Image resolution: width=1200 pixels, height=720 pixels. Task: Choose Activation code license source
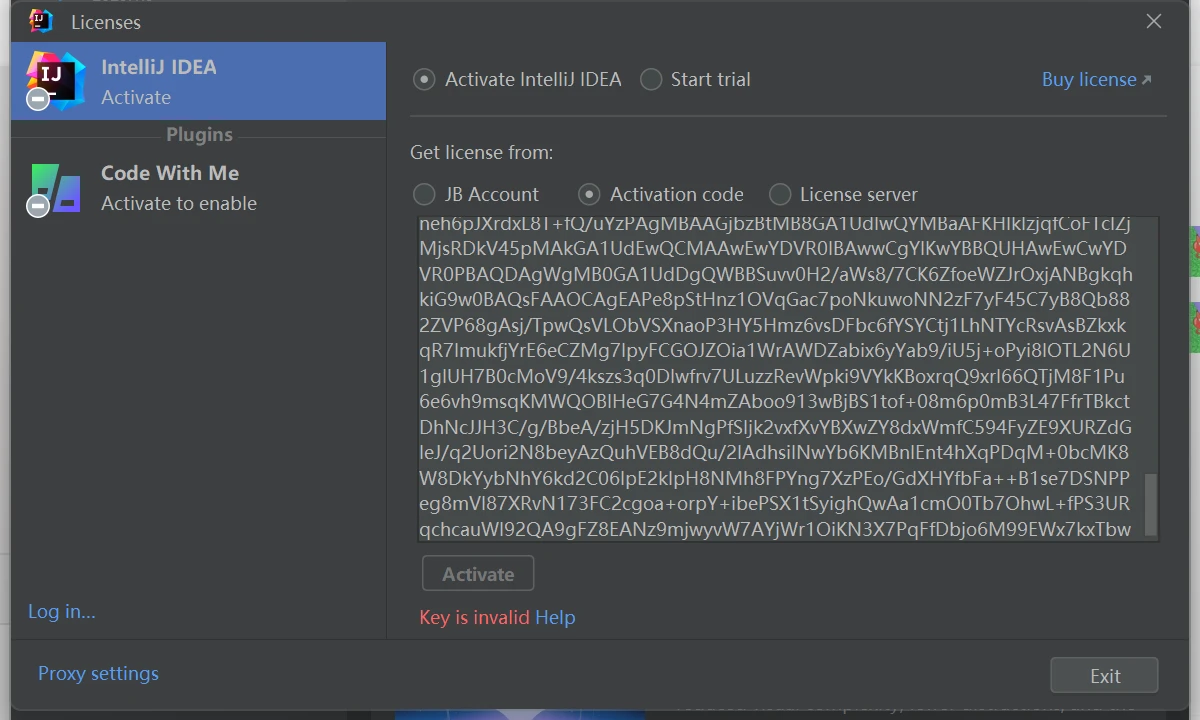click(661, 194)
